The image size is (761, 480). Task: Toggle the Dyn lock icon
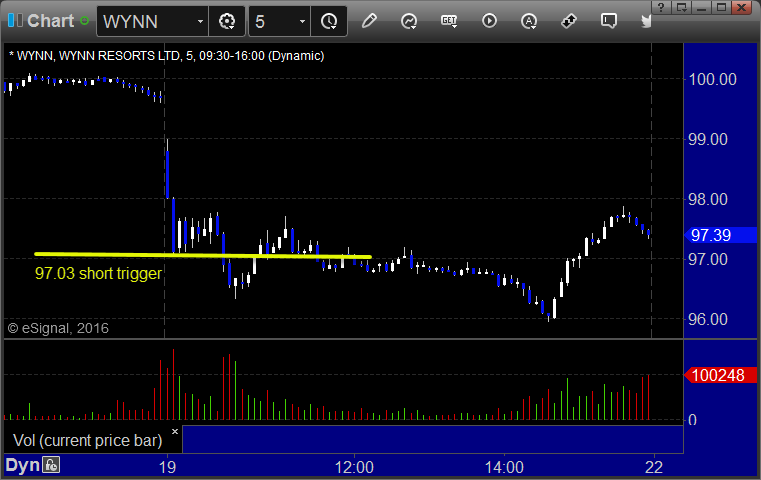51,465
